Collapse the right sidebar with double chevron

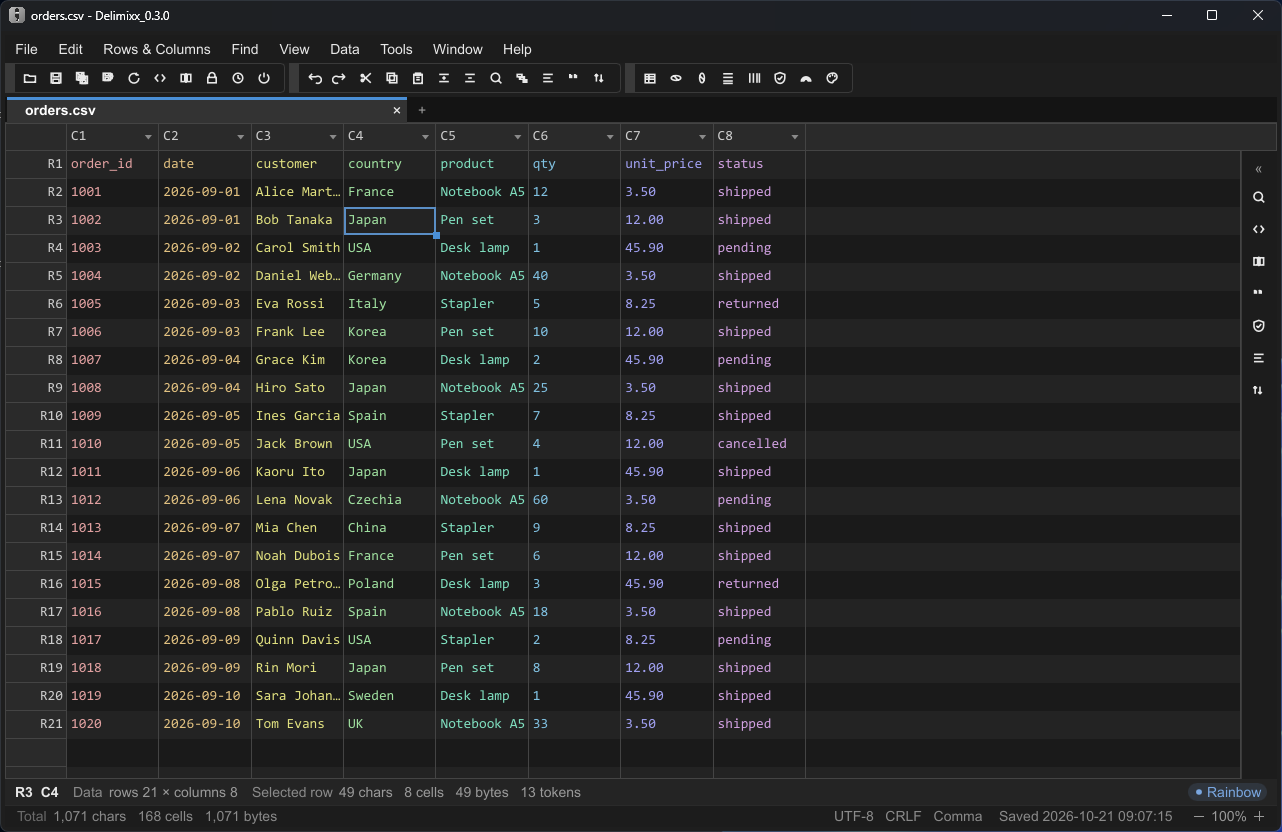click(x=1259, y=169)
